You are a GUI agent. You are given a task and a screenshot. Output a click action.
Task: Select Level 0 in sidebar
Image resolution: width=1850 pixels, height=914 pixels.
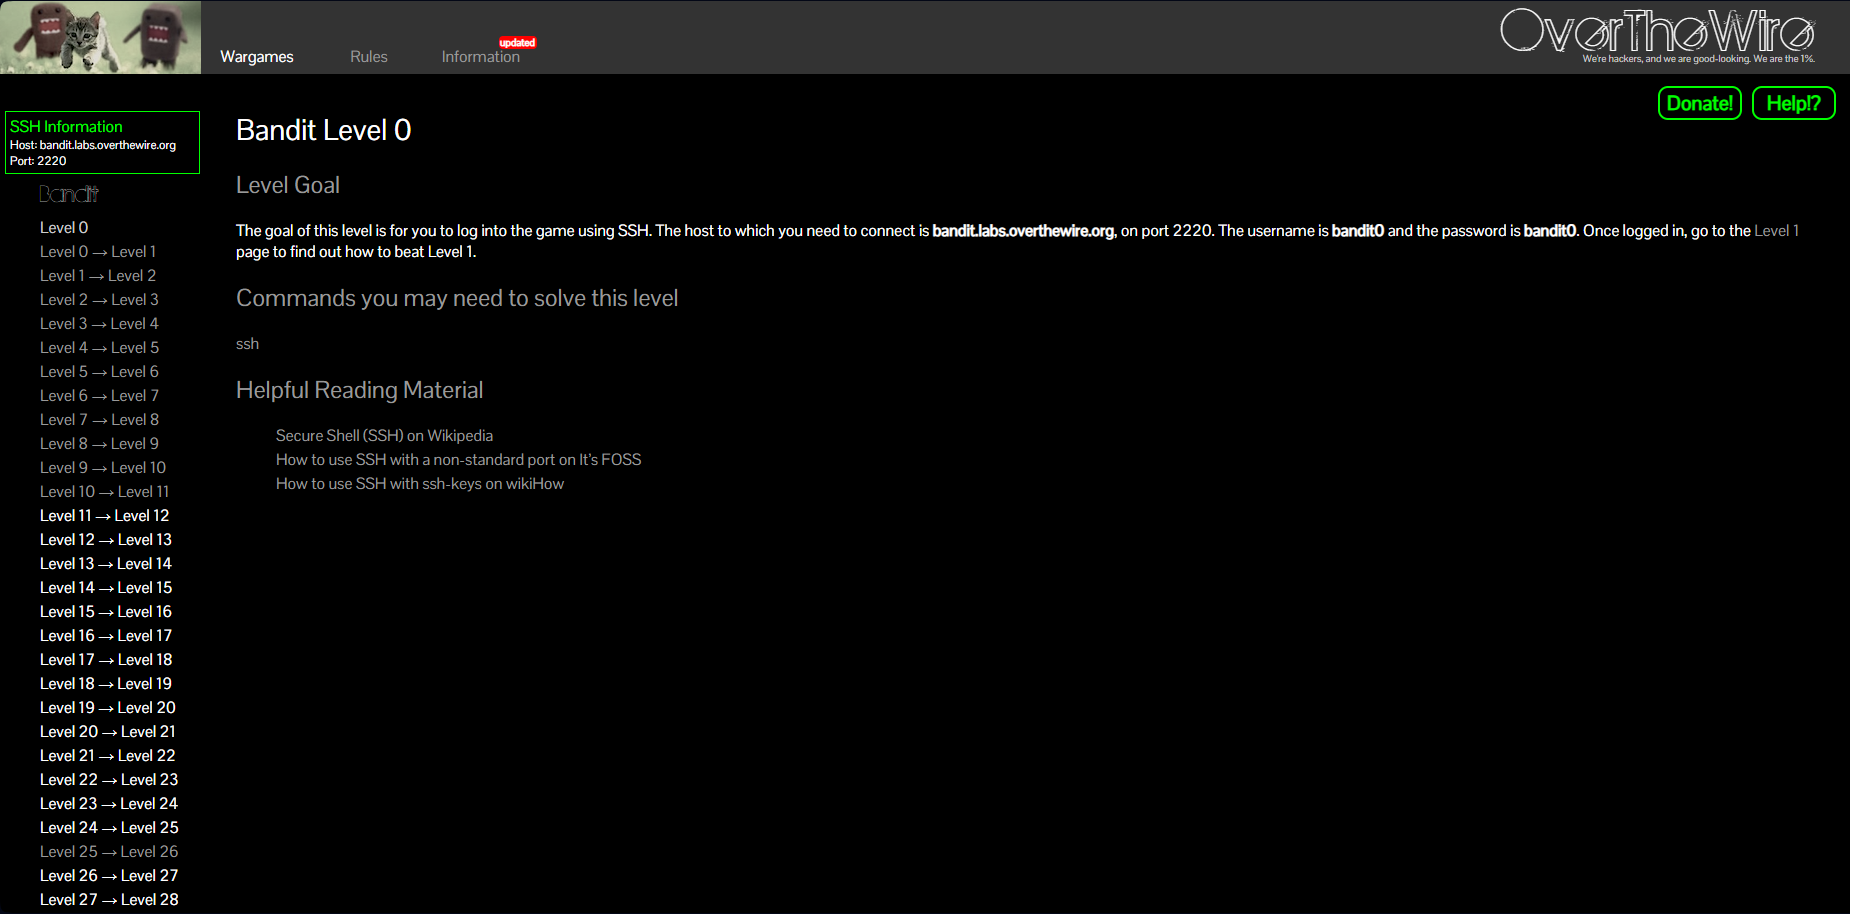[64, 228]
